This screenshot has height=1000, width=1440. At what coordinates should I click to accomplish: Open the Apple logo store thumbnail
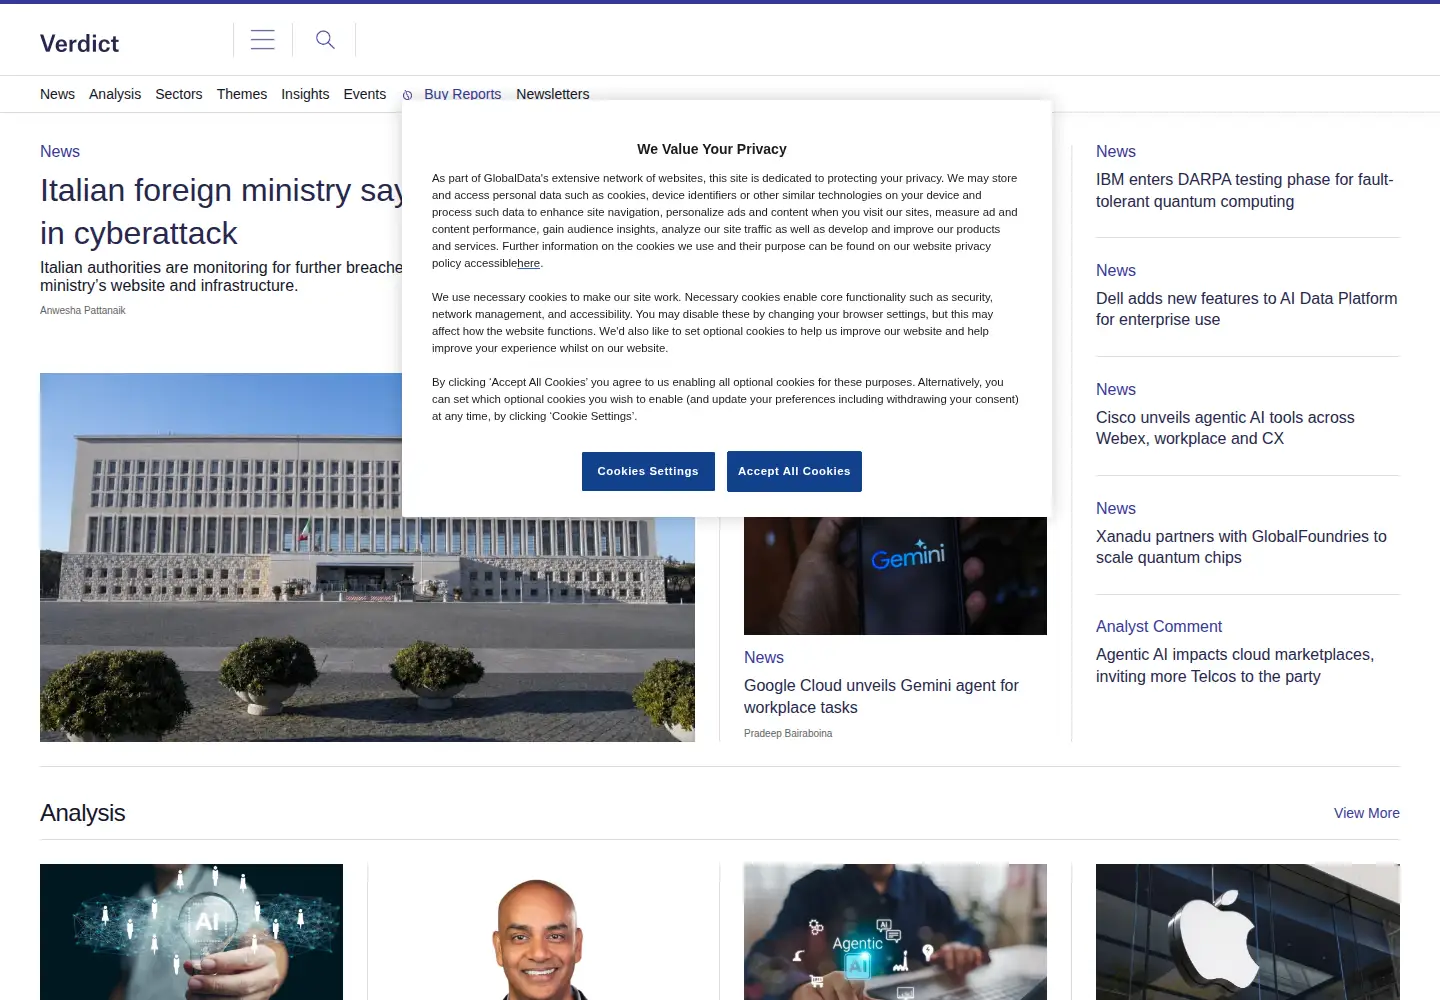pos(1248,932)
